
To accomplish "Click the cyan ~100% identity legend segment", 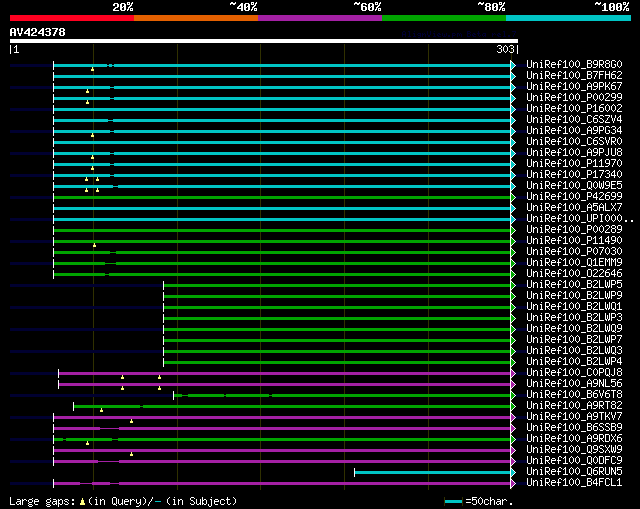I will pos(567,17).
